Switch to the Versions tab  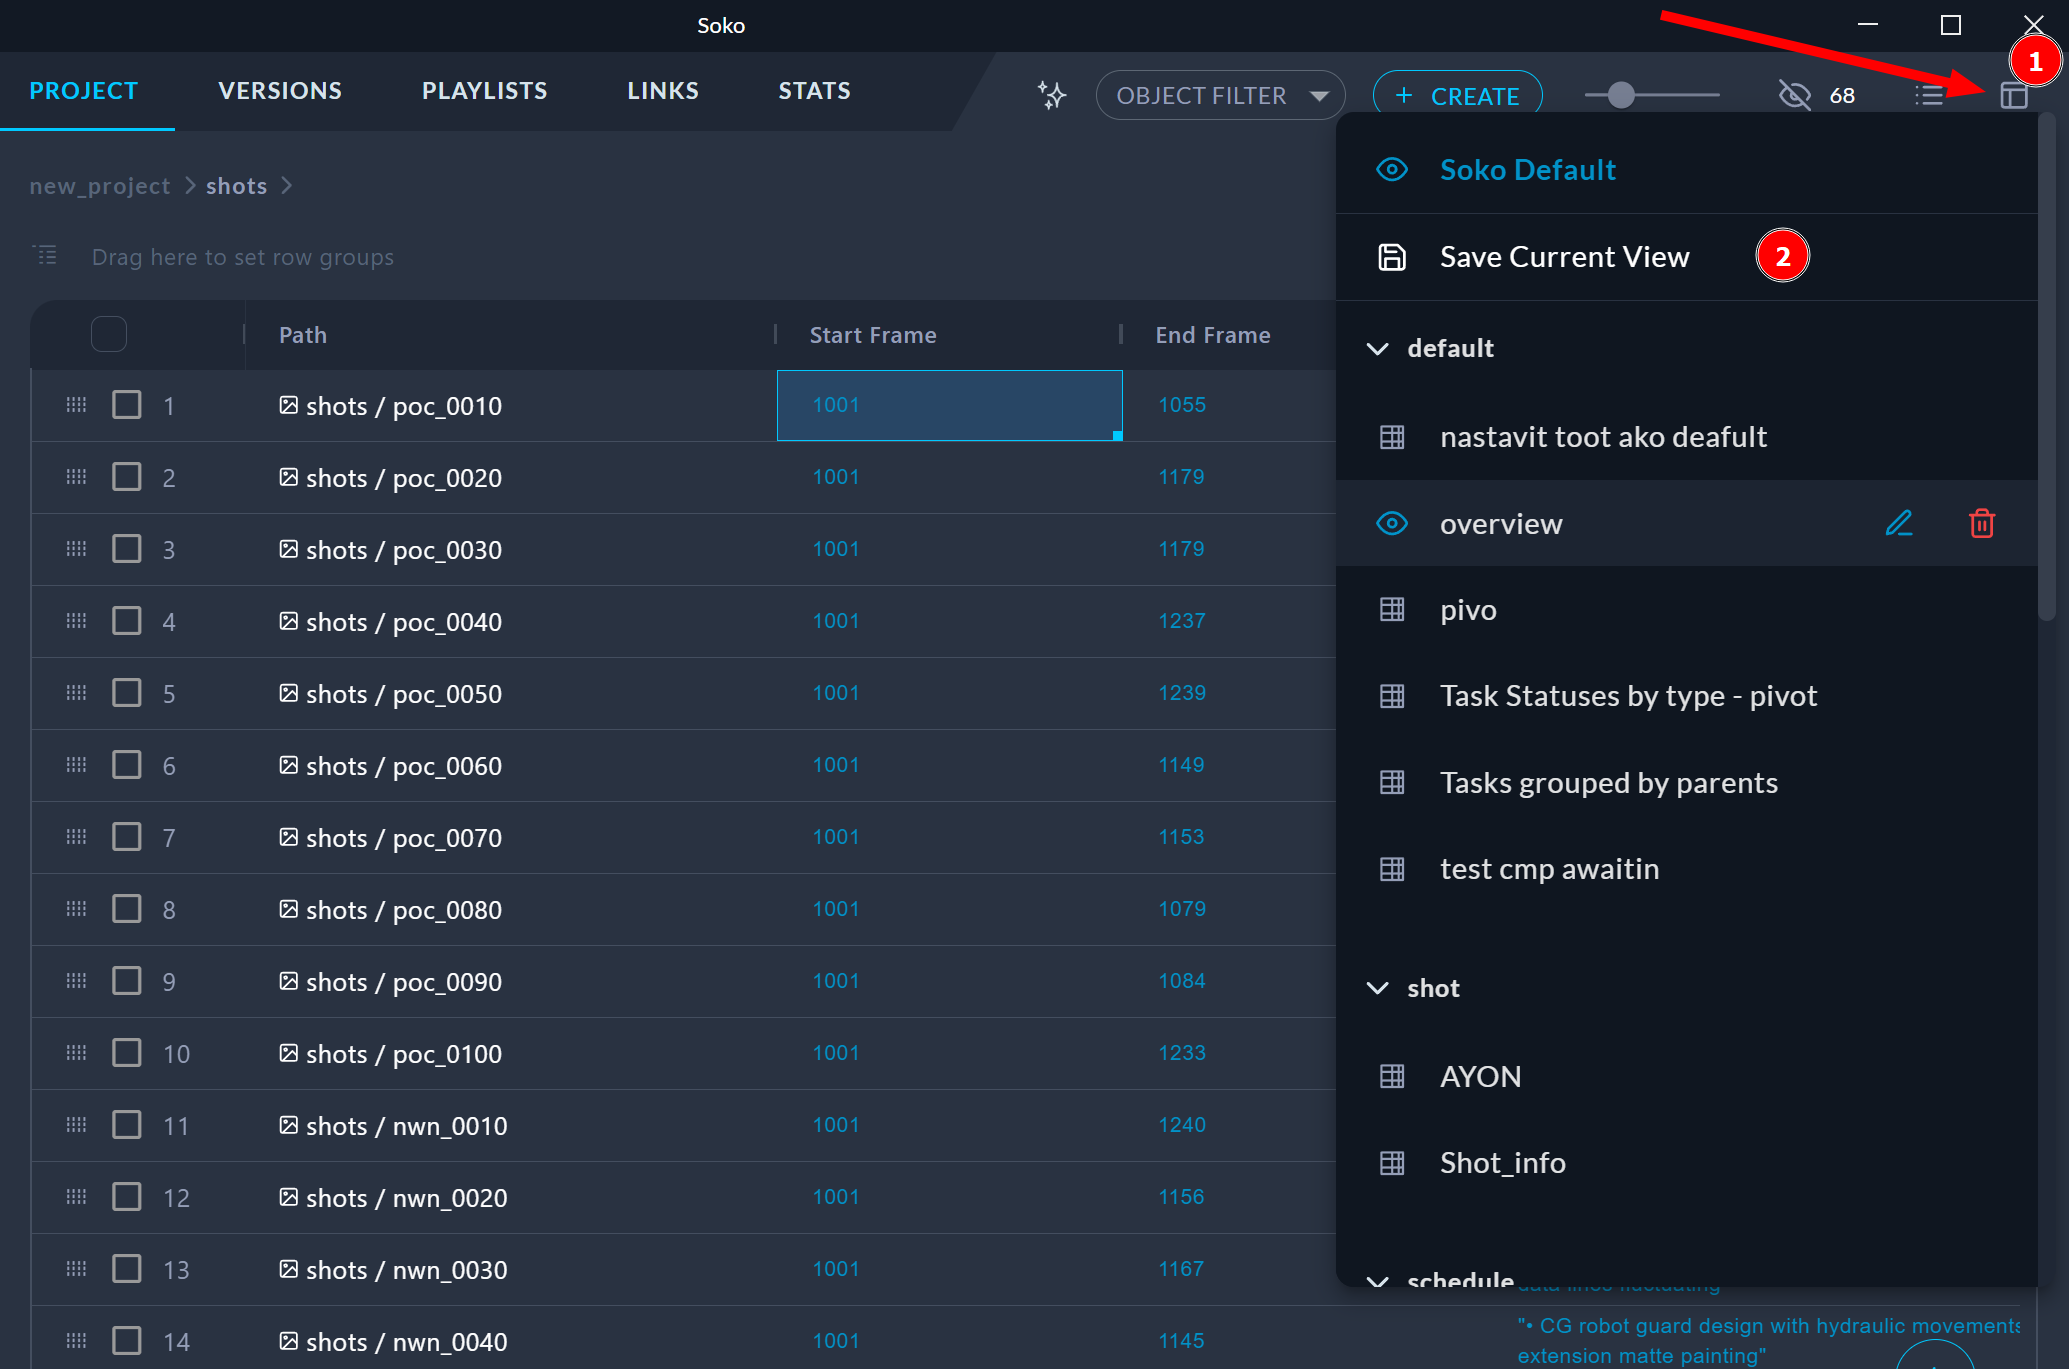[280, 91]
